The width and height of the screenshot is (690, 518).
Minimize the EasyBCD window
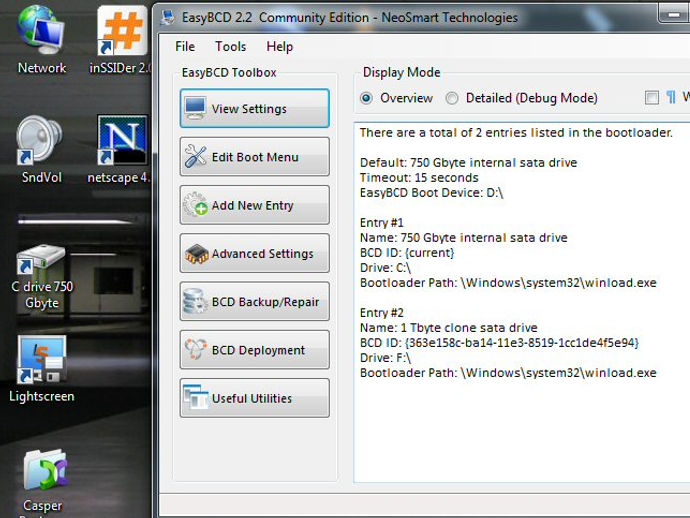click(673, 15)
